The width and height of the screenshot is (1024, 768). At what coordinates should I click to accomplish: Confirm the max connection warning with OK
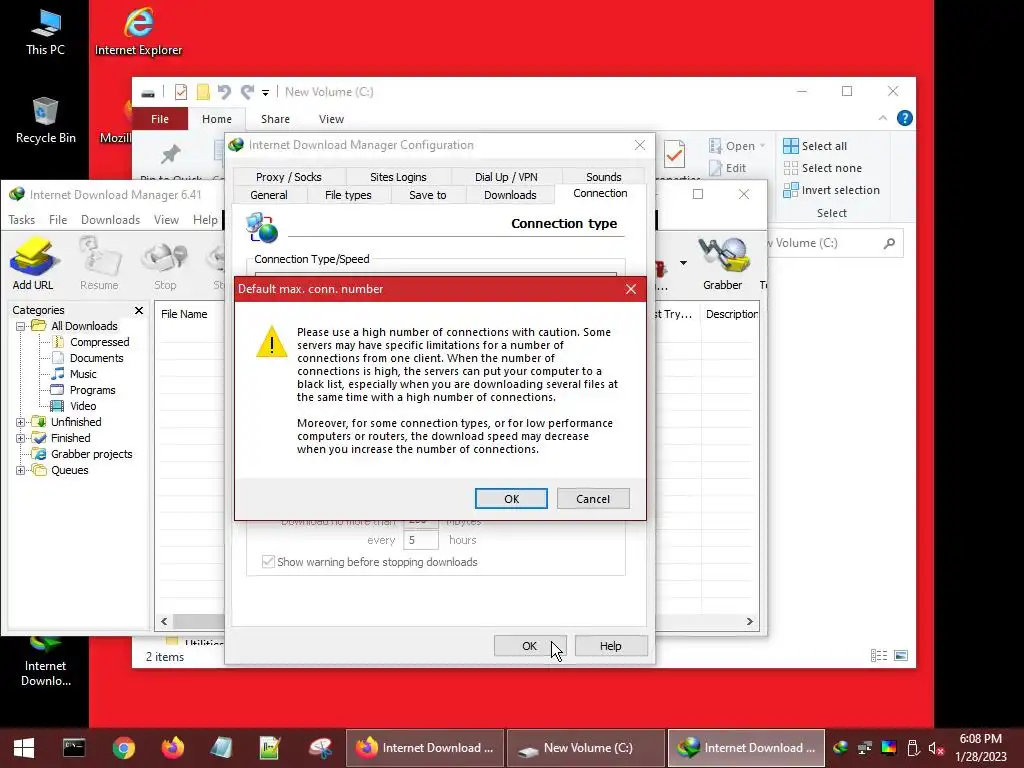click(511, 499)
